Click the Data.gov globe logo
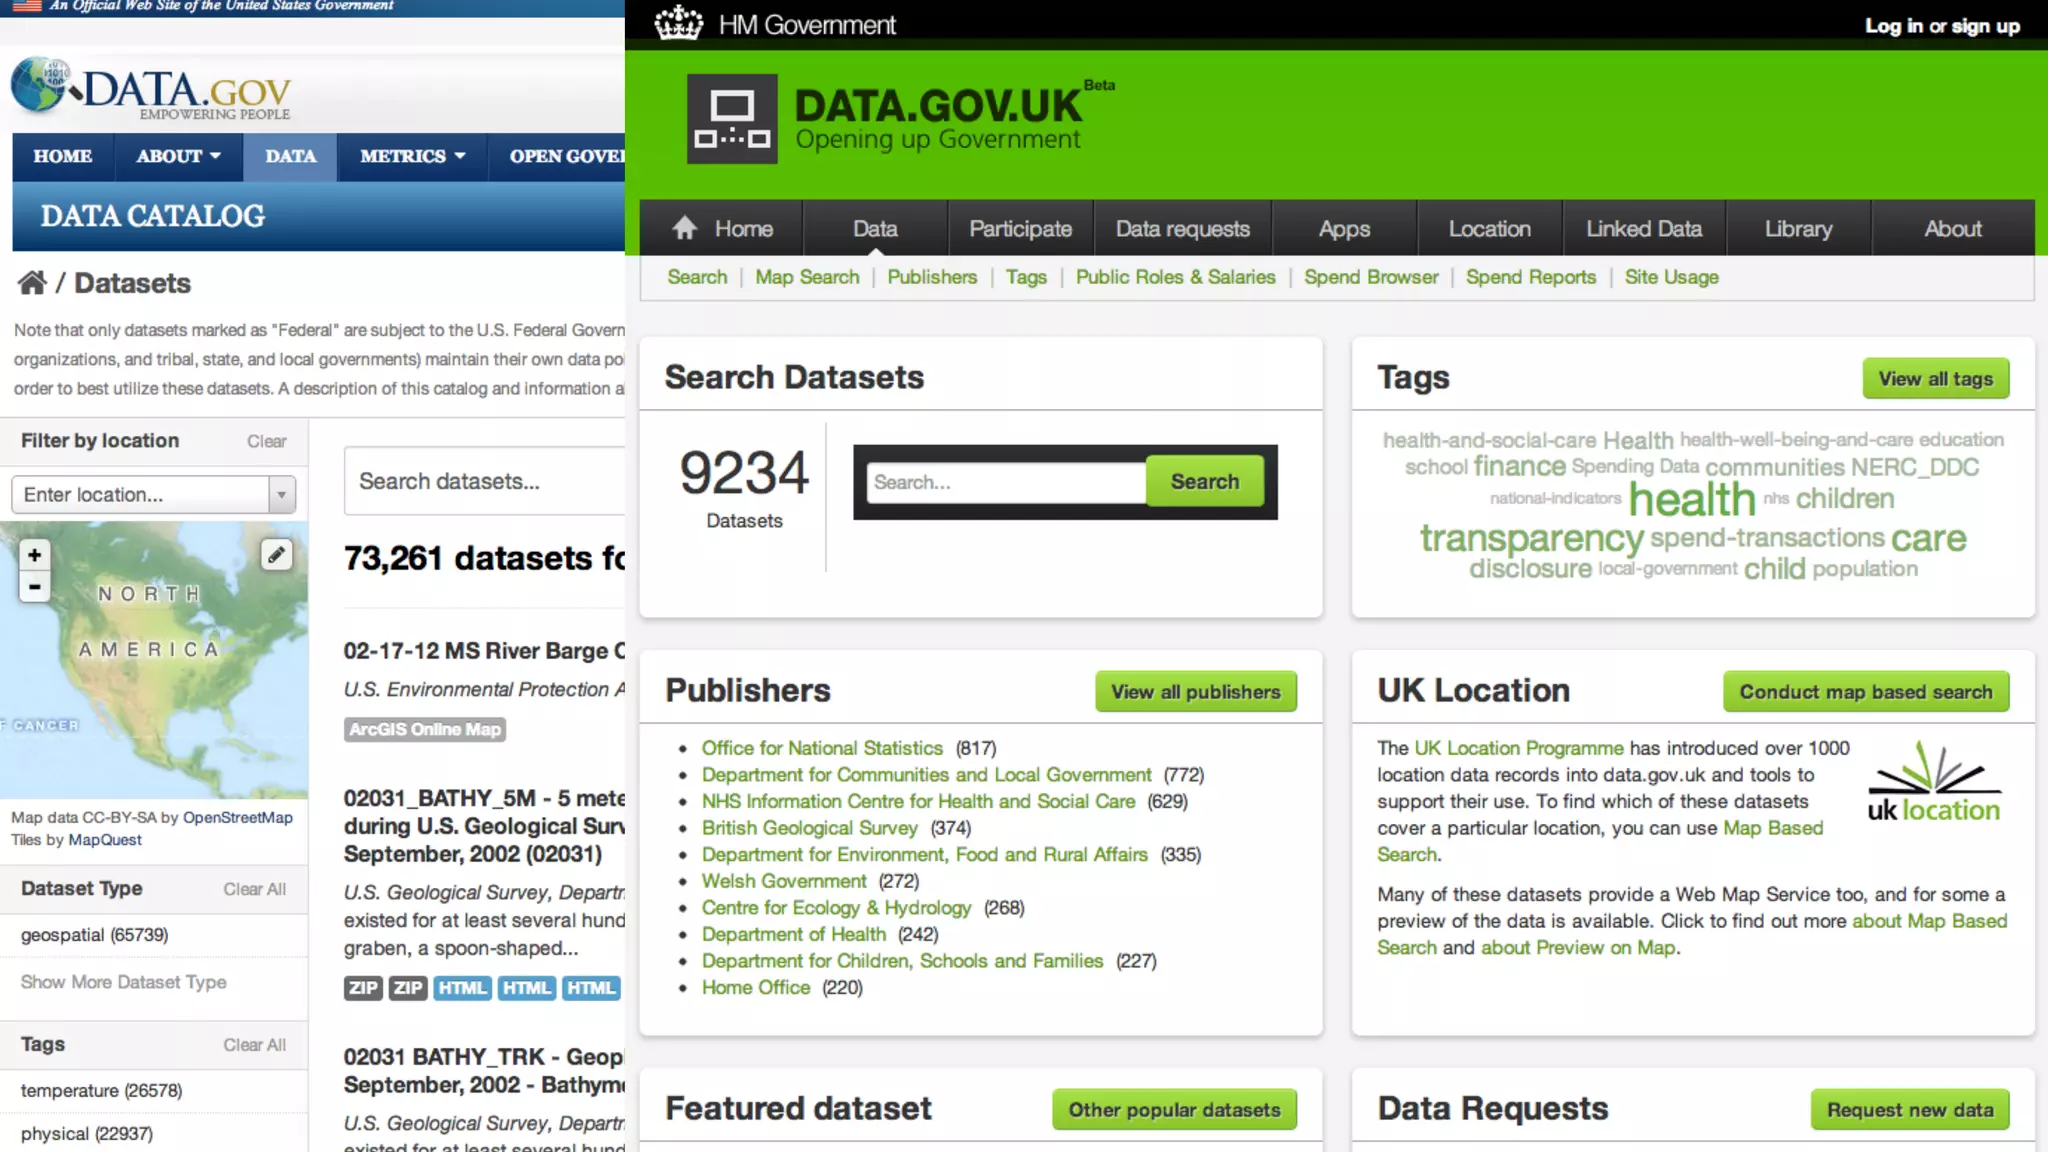The image size is (2048, 1152). (x=40, y=85)
